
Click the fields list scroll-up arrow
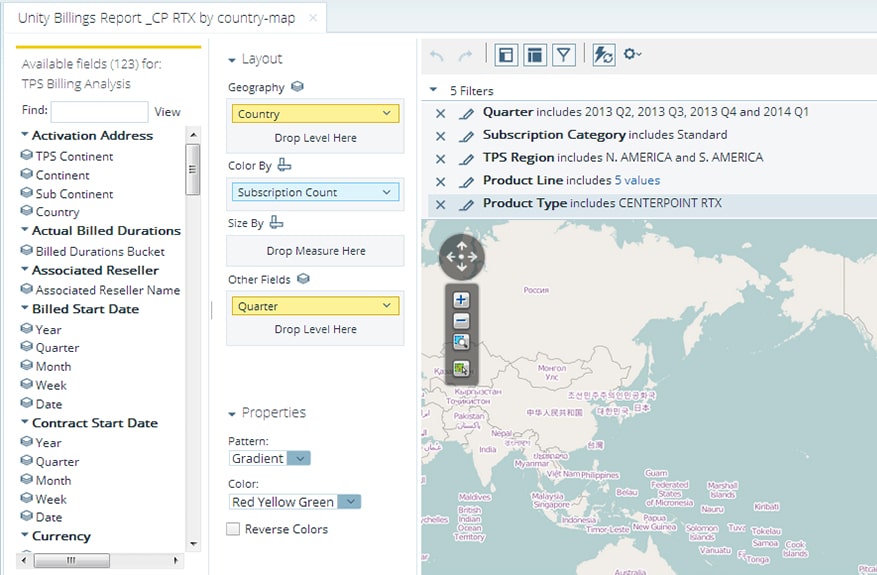(193, 135)
